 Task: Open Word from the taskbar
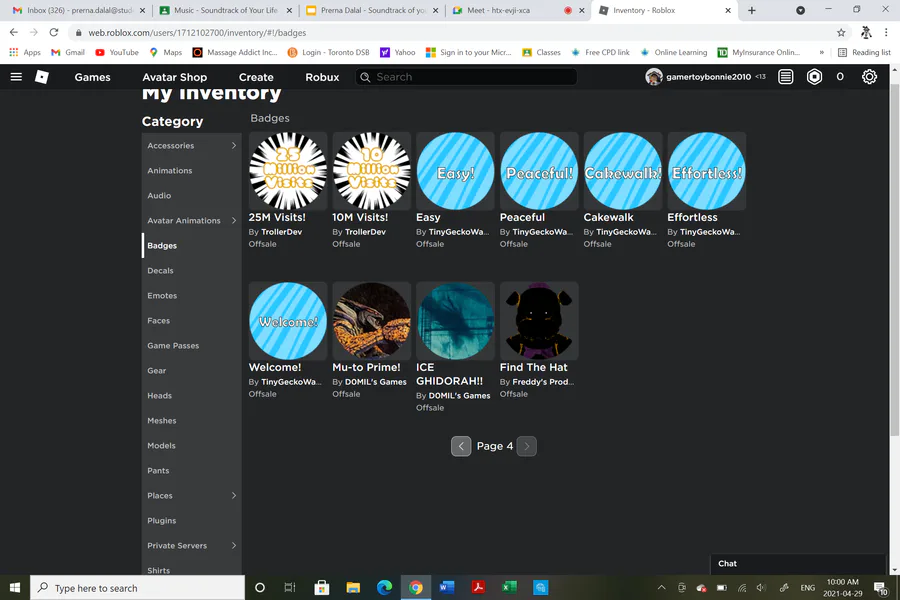point(447,587)
